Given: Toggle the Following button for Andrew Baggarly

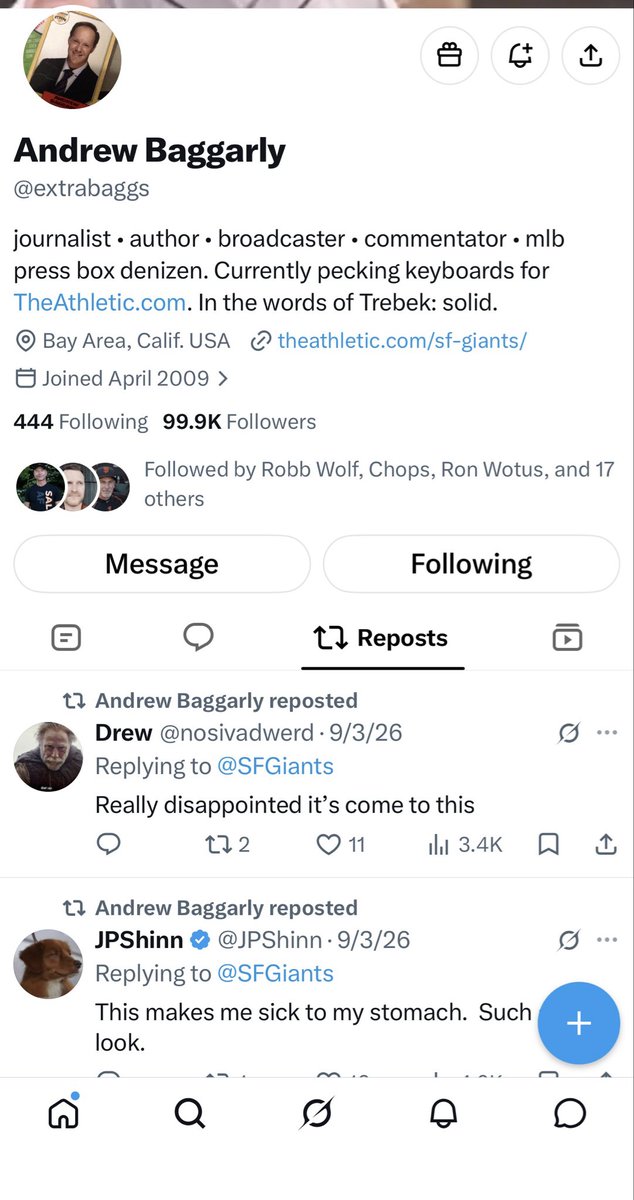Looking at the screenshot, I should click(471, 564).
